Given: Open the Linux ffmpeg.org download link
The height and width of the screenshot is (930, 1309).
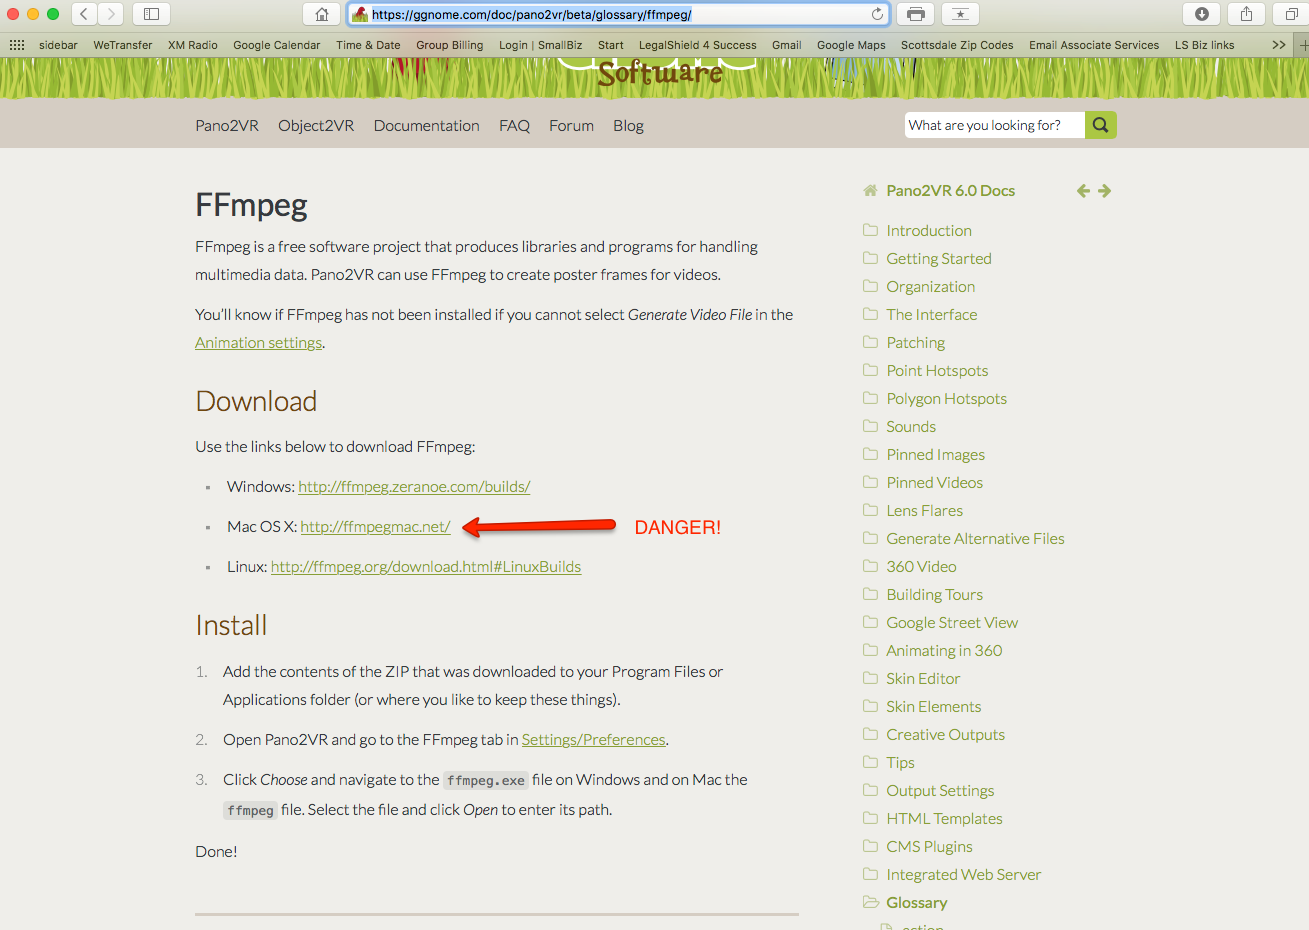Looking at the screenshot, I should tap(426, 566).
